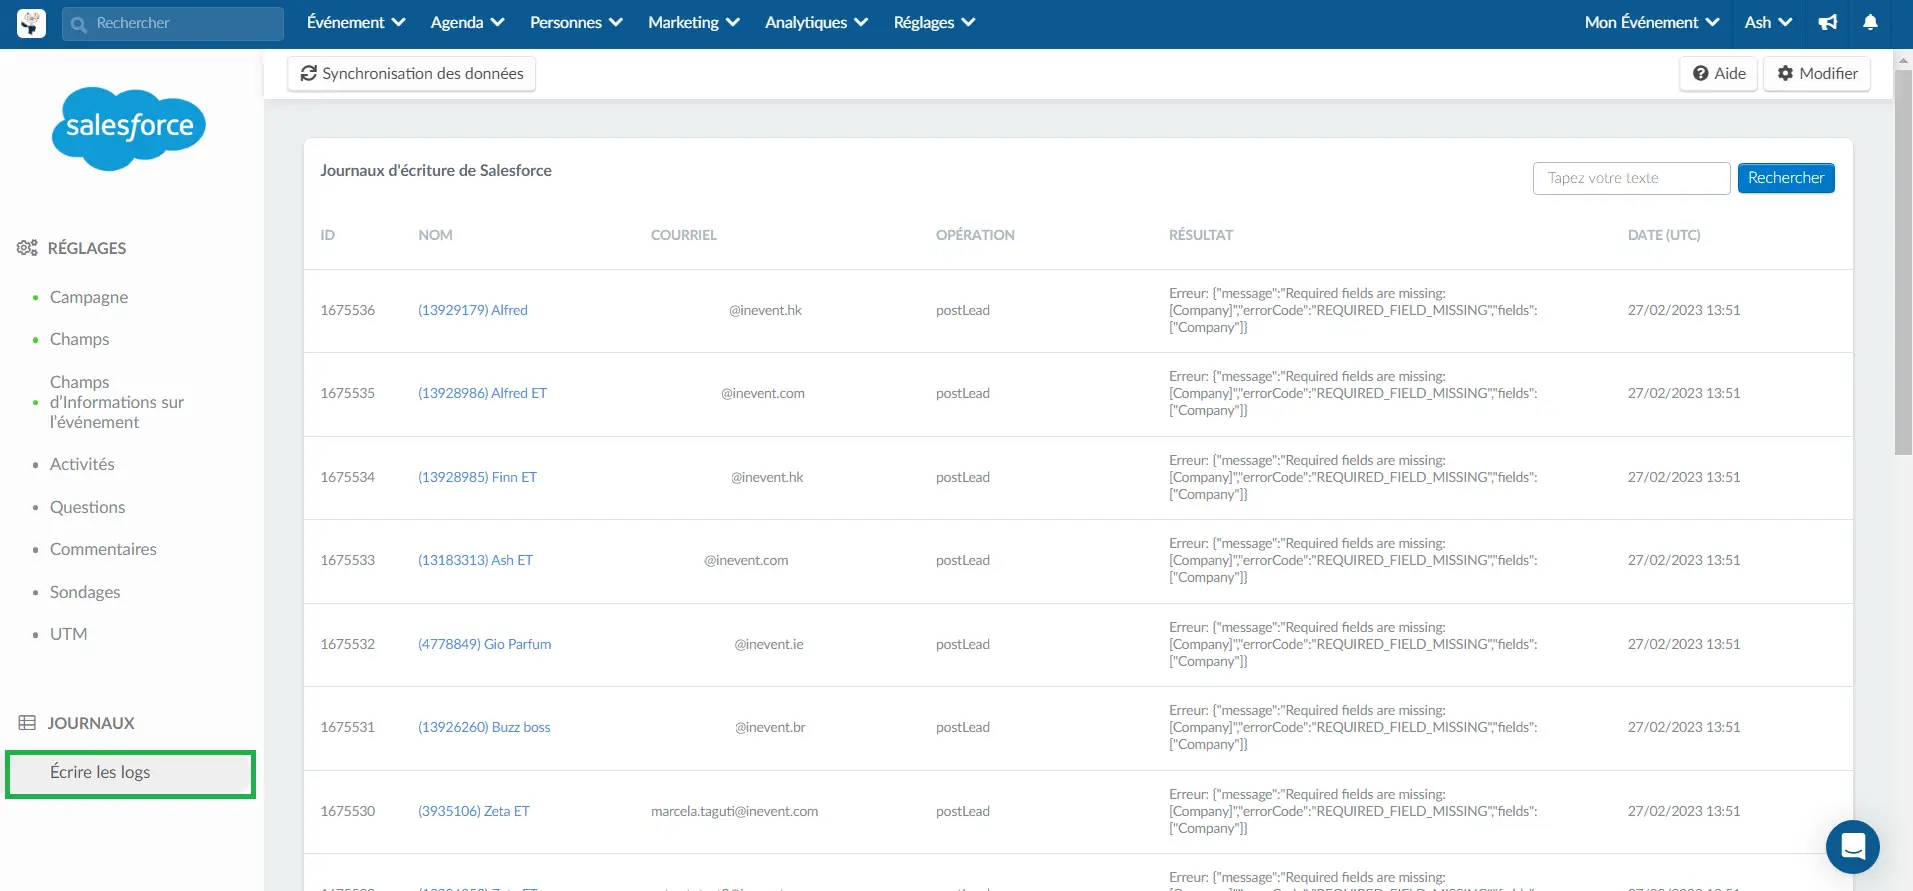Image resolution: width=1913 pixels, height=891 pixels.
Task: Open the (13183313) Ash ET record
Action: [475, 560]
